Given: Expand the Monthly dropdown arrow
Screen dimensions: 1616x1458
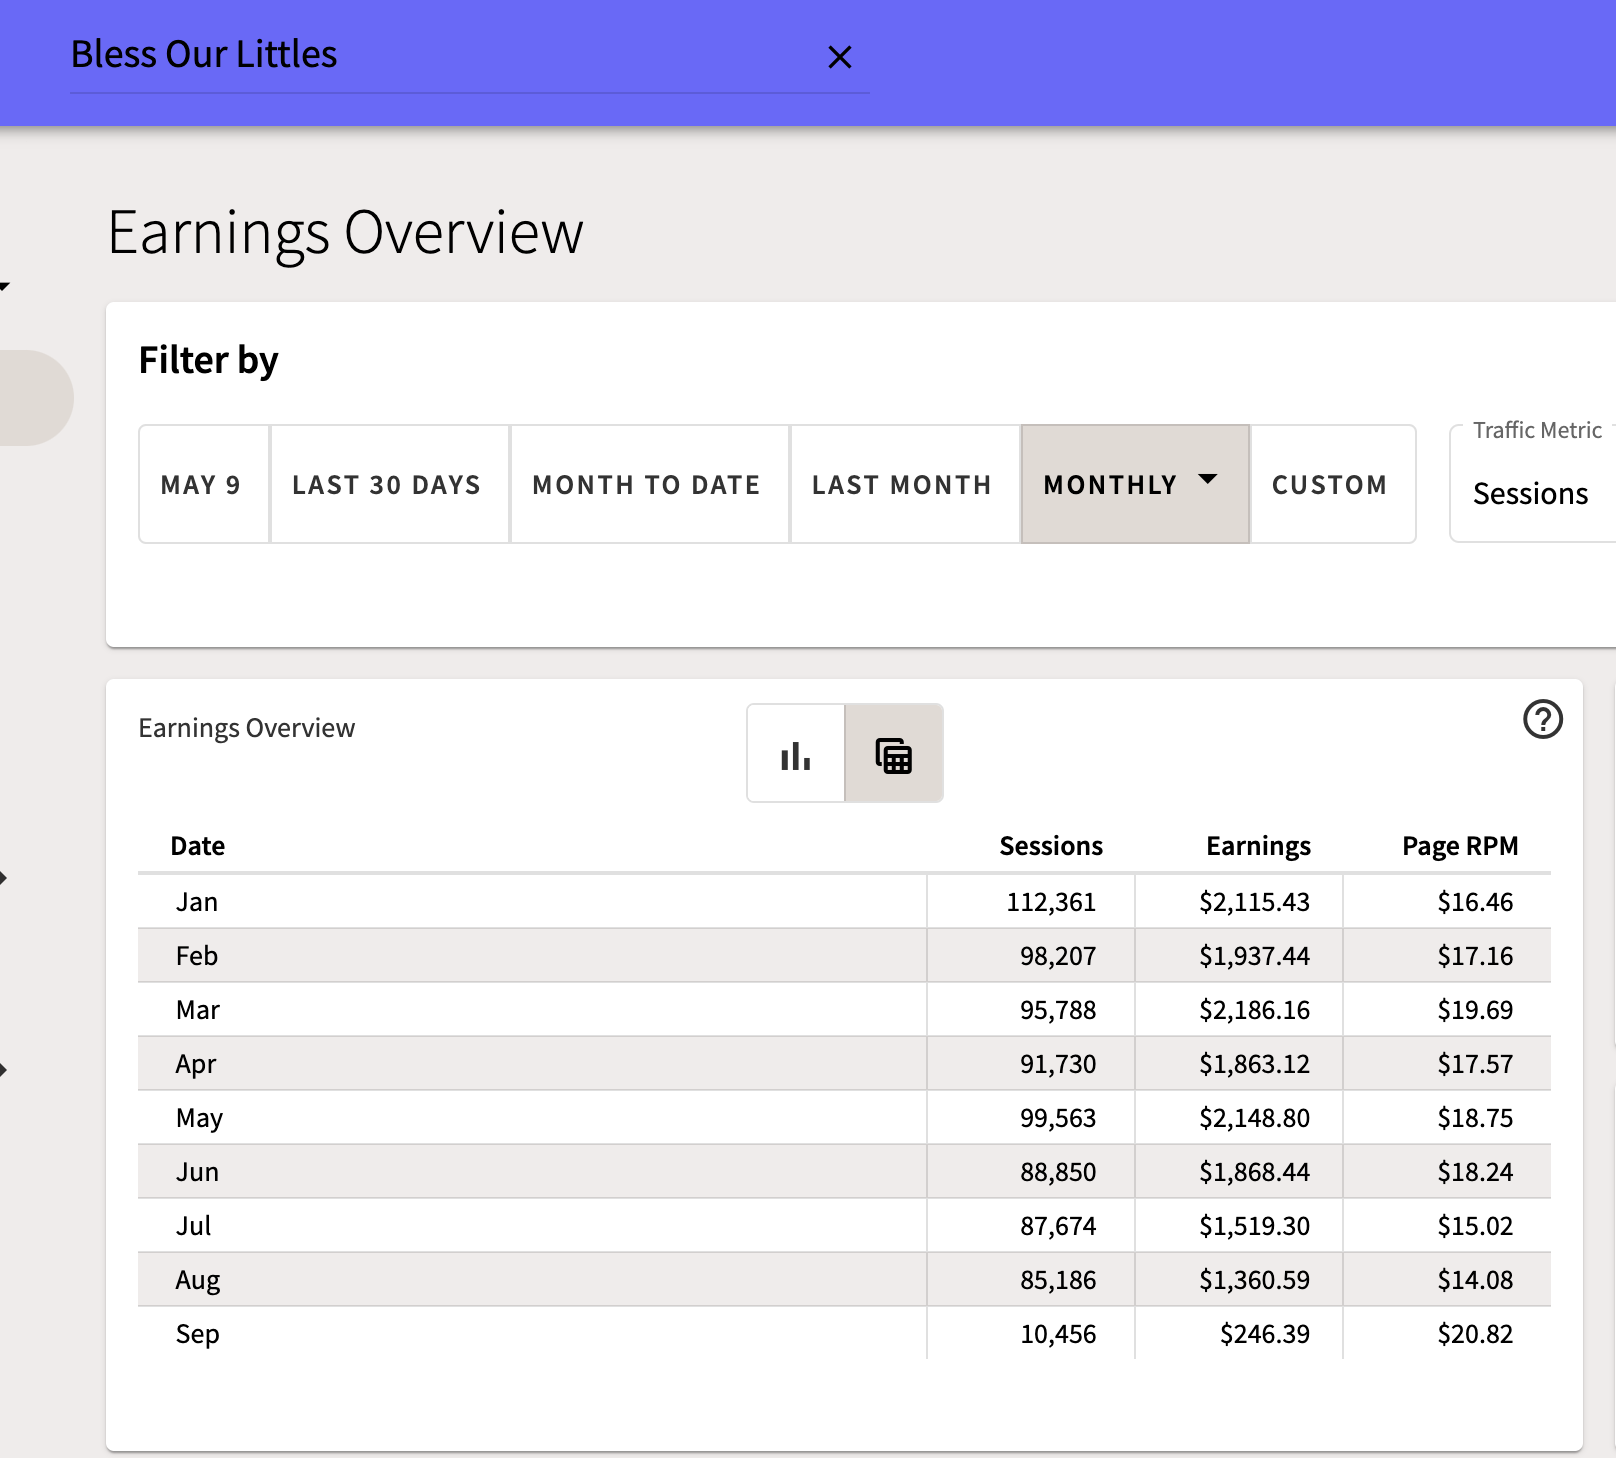Looking at the screenshot, I should (1208, 479).
